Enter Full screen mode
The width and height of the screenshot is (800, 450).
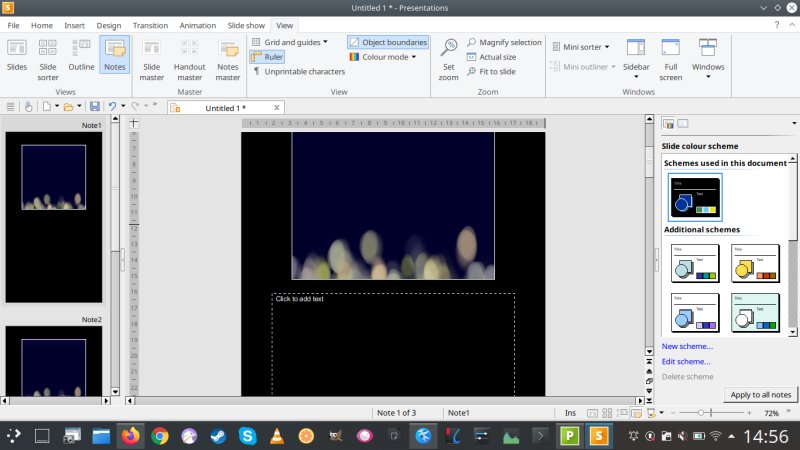(671, 57)
